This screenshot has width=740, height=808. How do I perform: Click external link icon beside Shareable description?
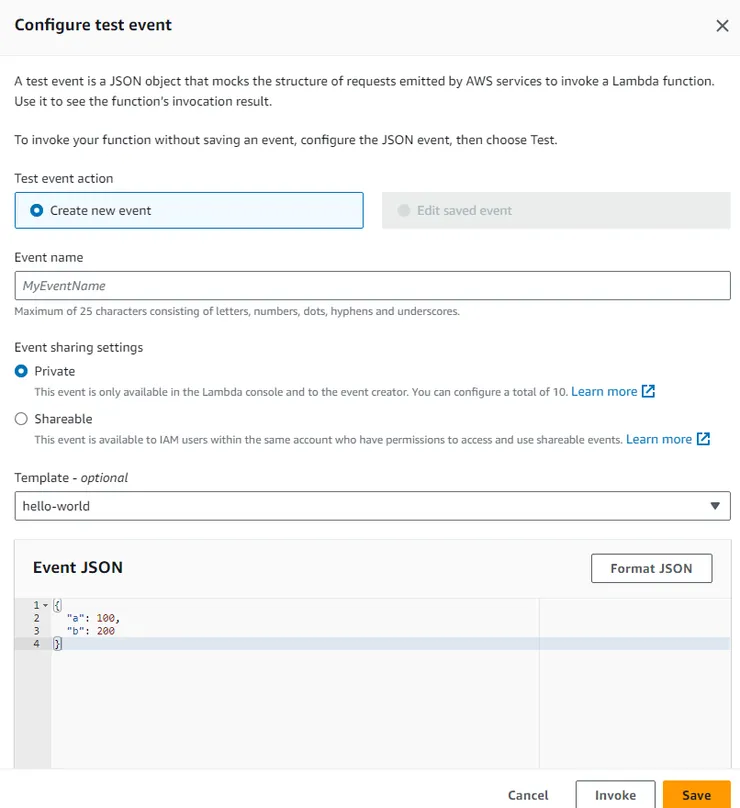703,440
